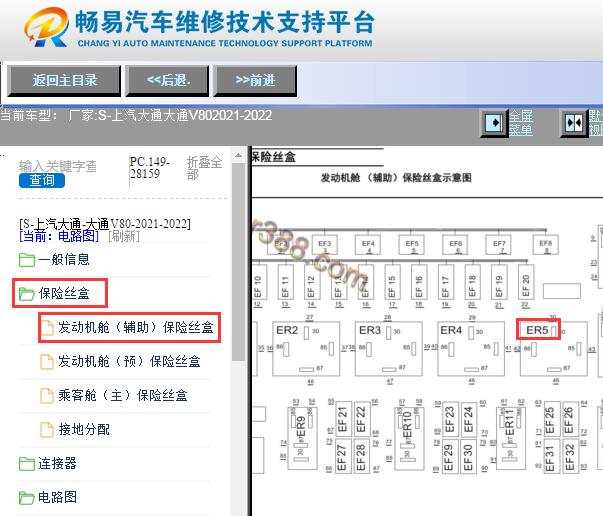Click the 一般信息 folder icon
Image resolution: width=603 pixels, height=516 pixels.
tap(27, 260)
